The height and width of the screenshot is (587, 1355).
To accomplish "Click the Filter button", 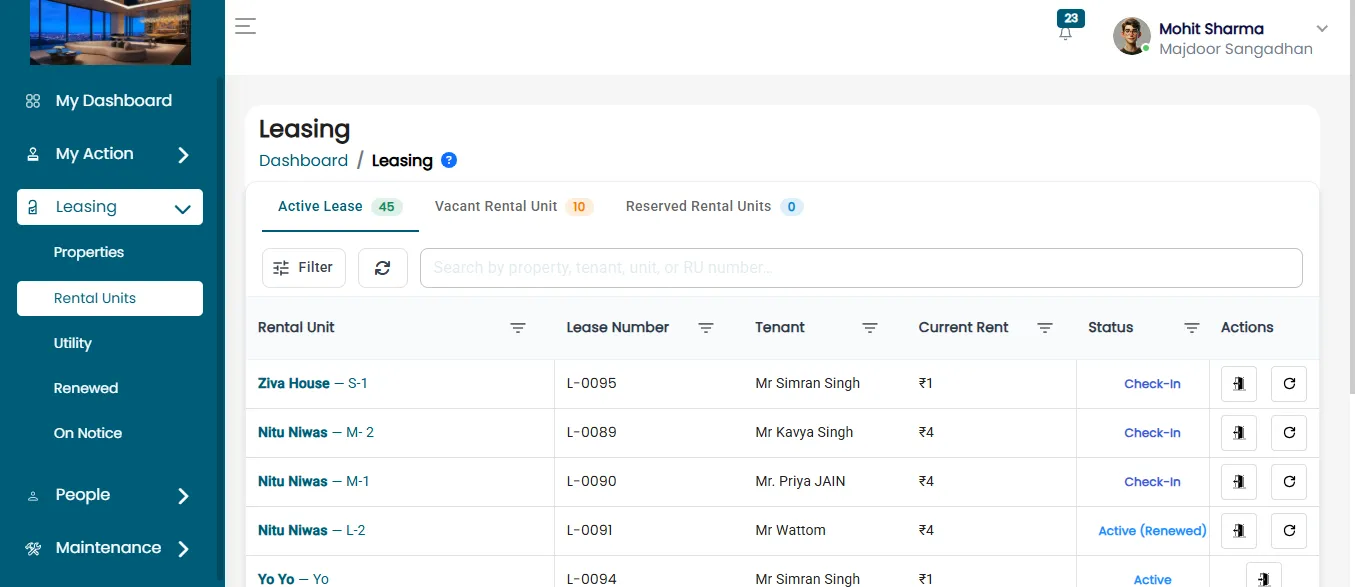I will pos(304,268).
